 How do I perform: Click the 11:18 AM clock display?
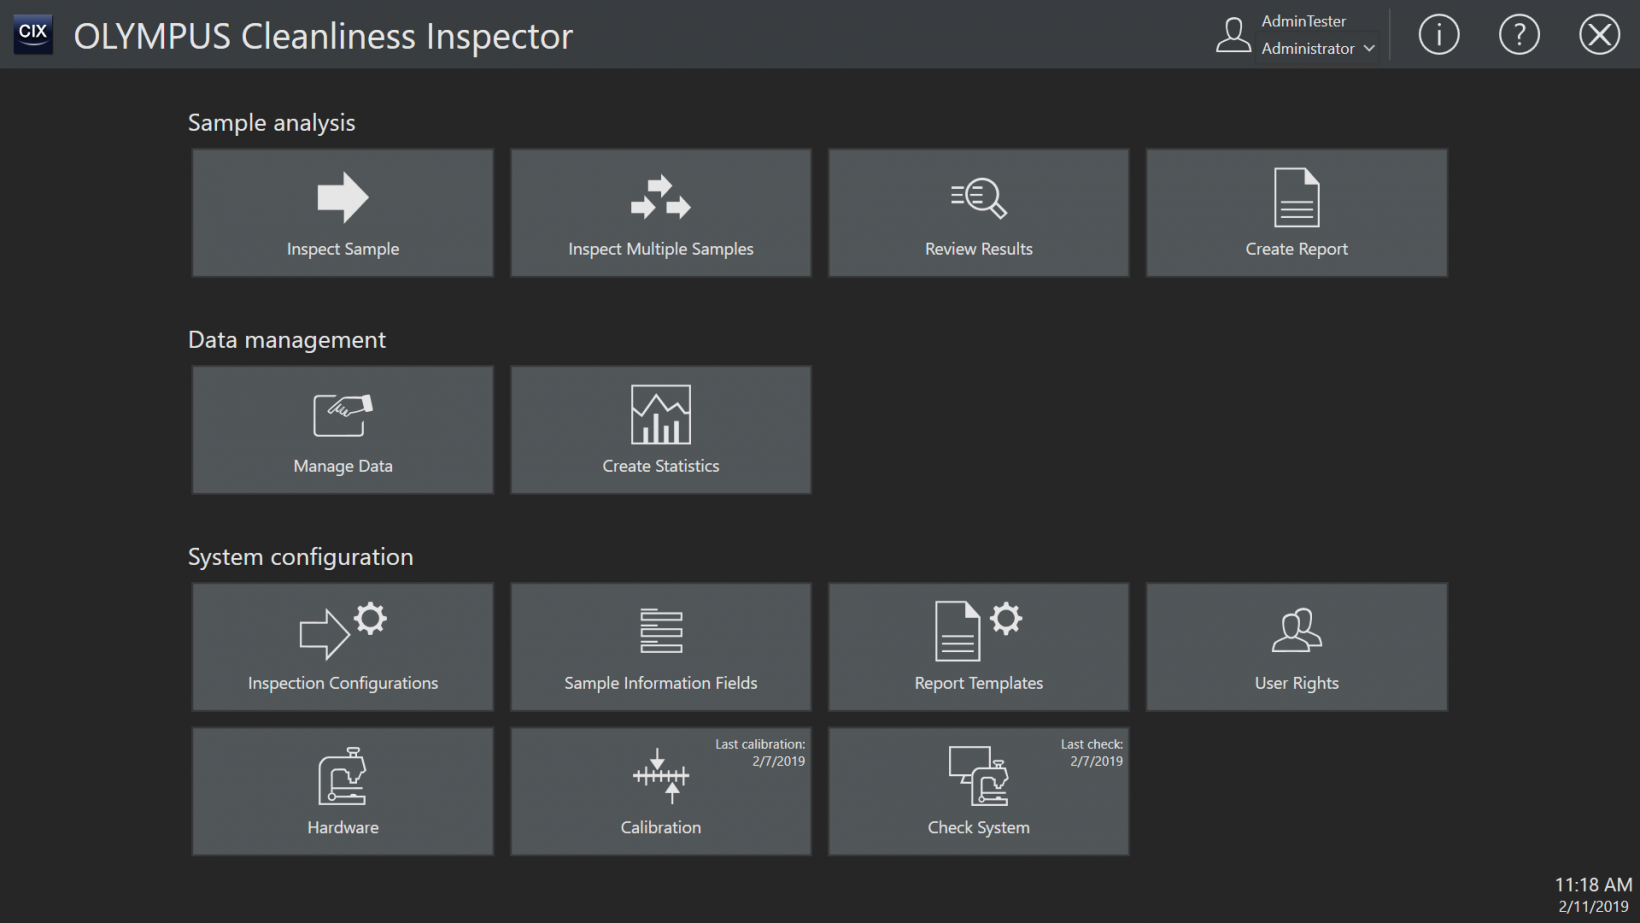coord(1592,885)
